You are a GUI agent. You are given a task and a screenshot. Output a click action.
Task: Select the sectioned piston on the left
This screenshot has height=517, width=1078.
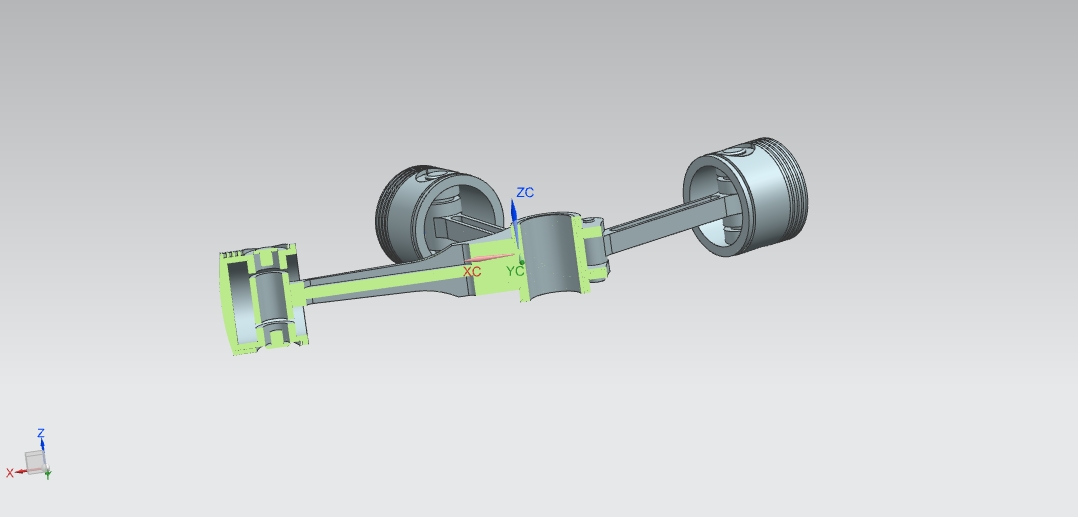(x=263, y=298)
